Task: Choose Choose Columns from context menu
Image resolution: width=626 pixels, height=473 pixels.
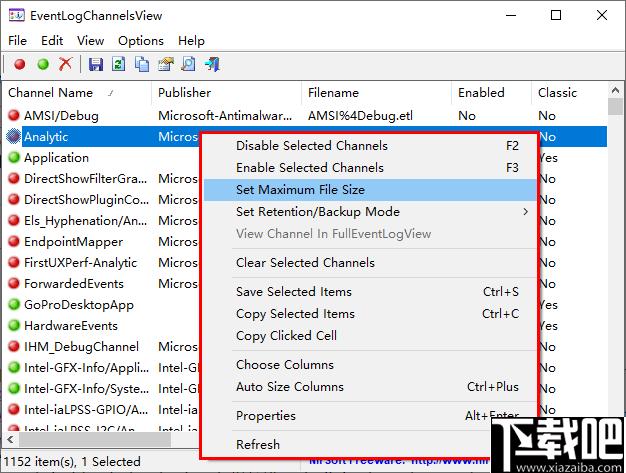Action: coord(370,365)
